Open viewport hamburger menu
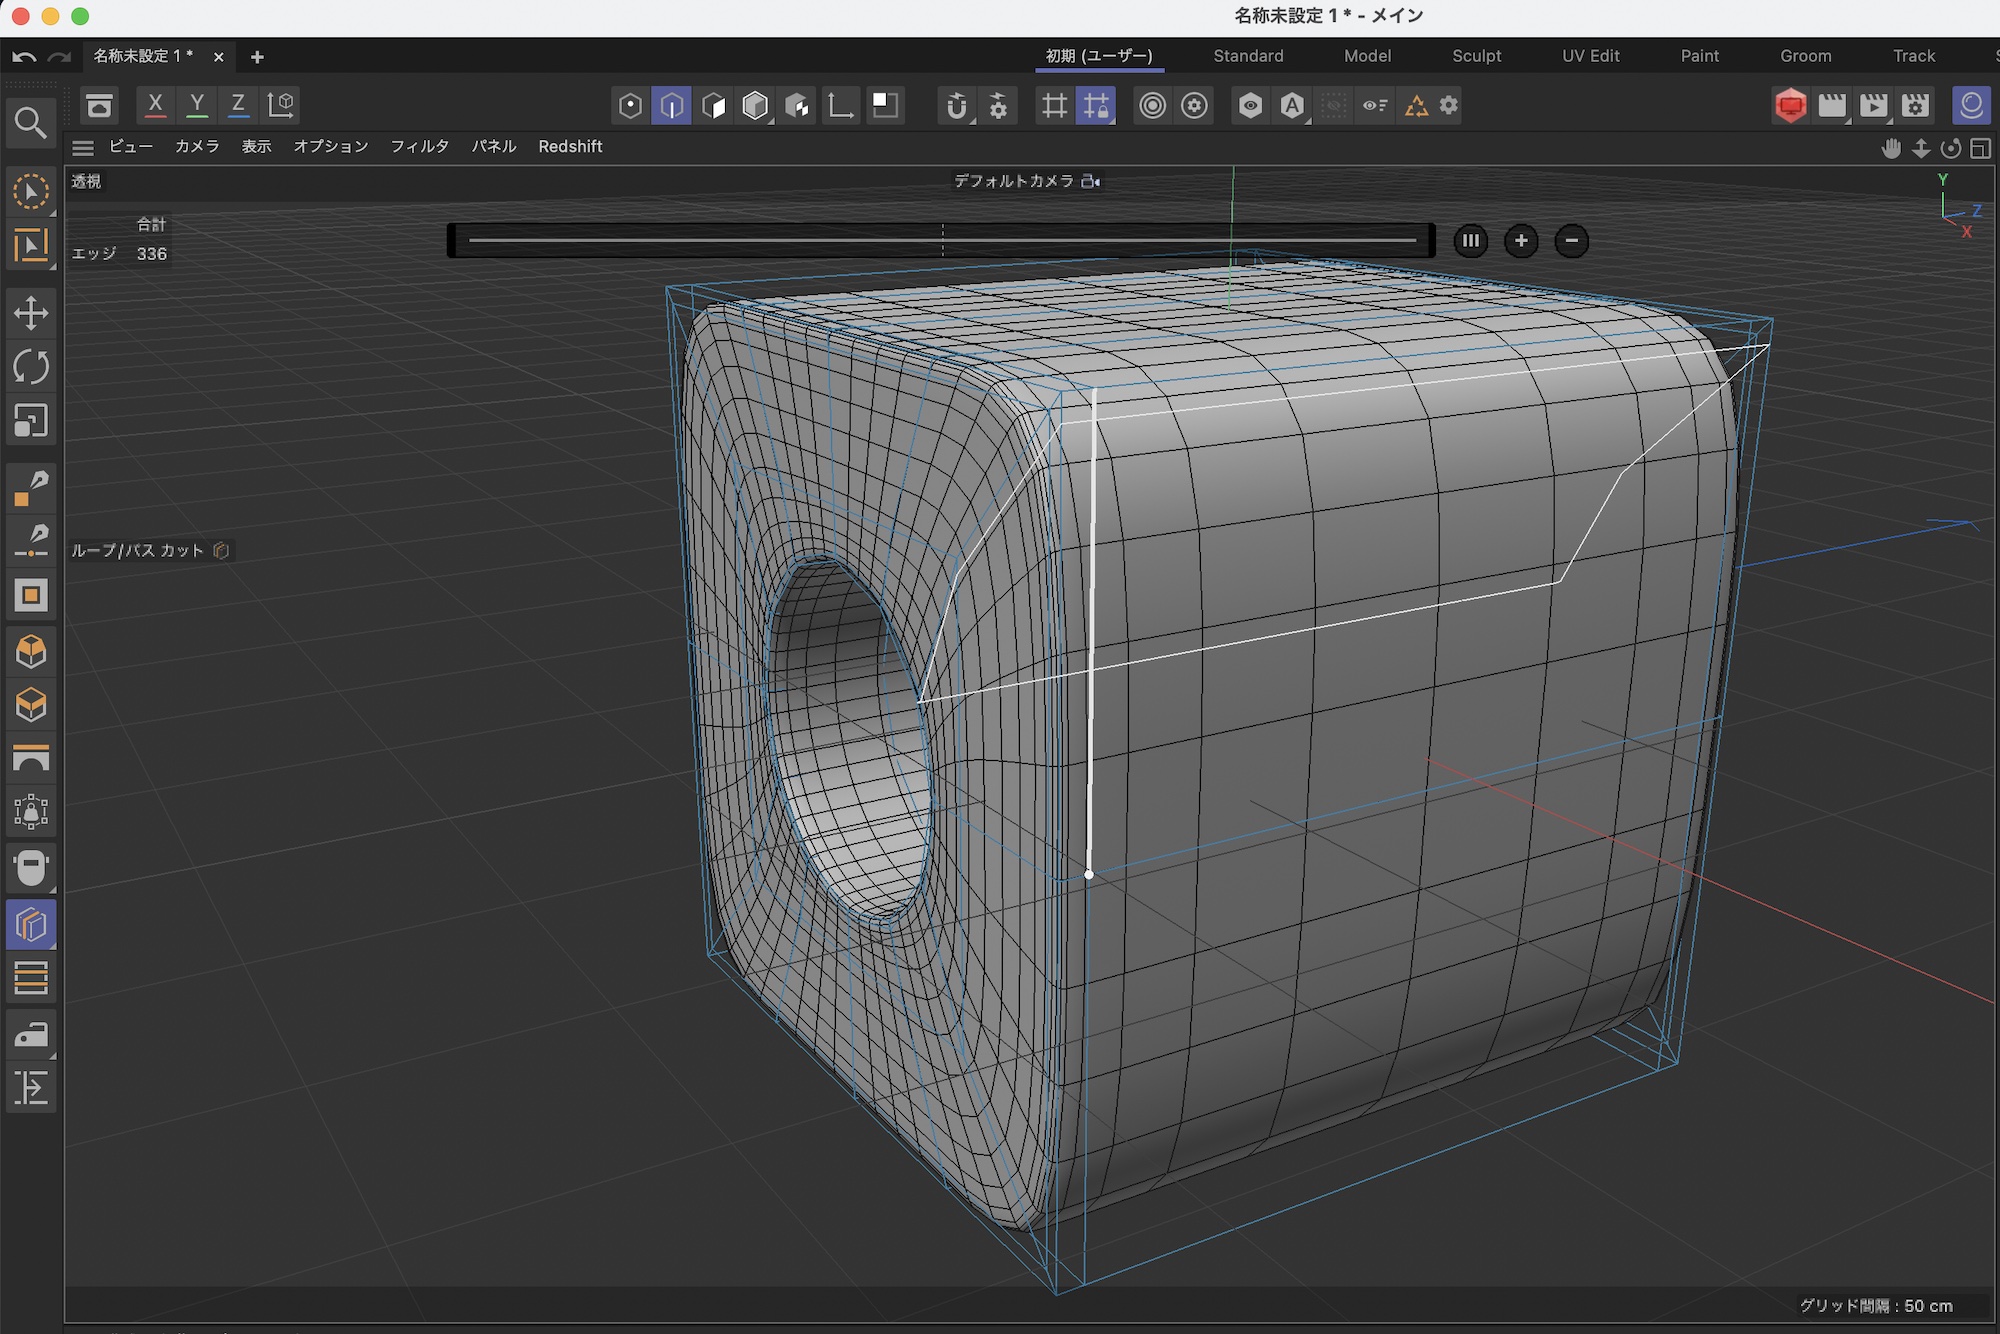This screenshot has width=2000, height=1334. pyautogui.click(x=83, y=147)
